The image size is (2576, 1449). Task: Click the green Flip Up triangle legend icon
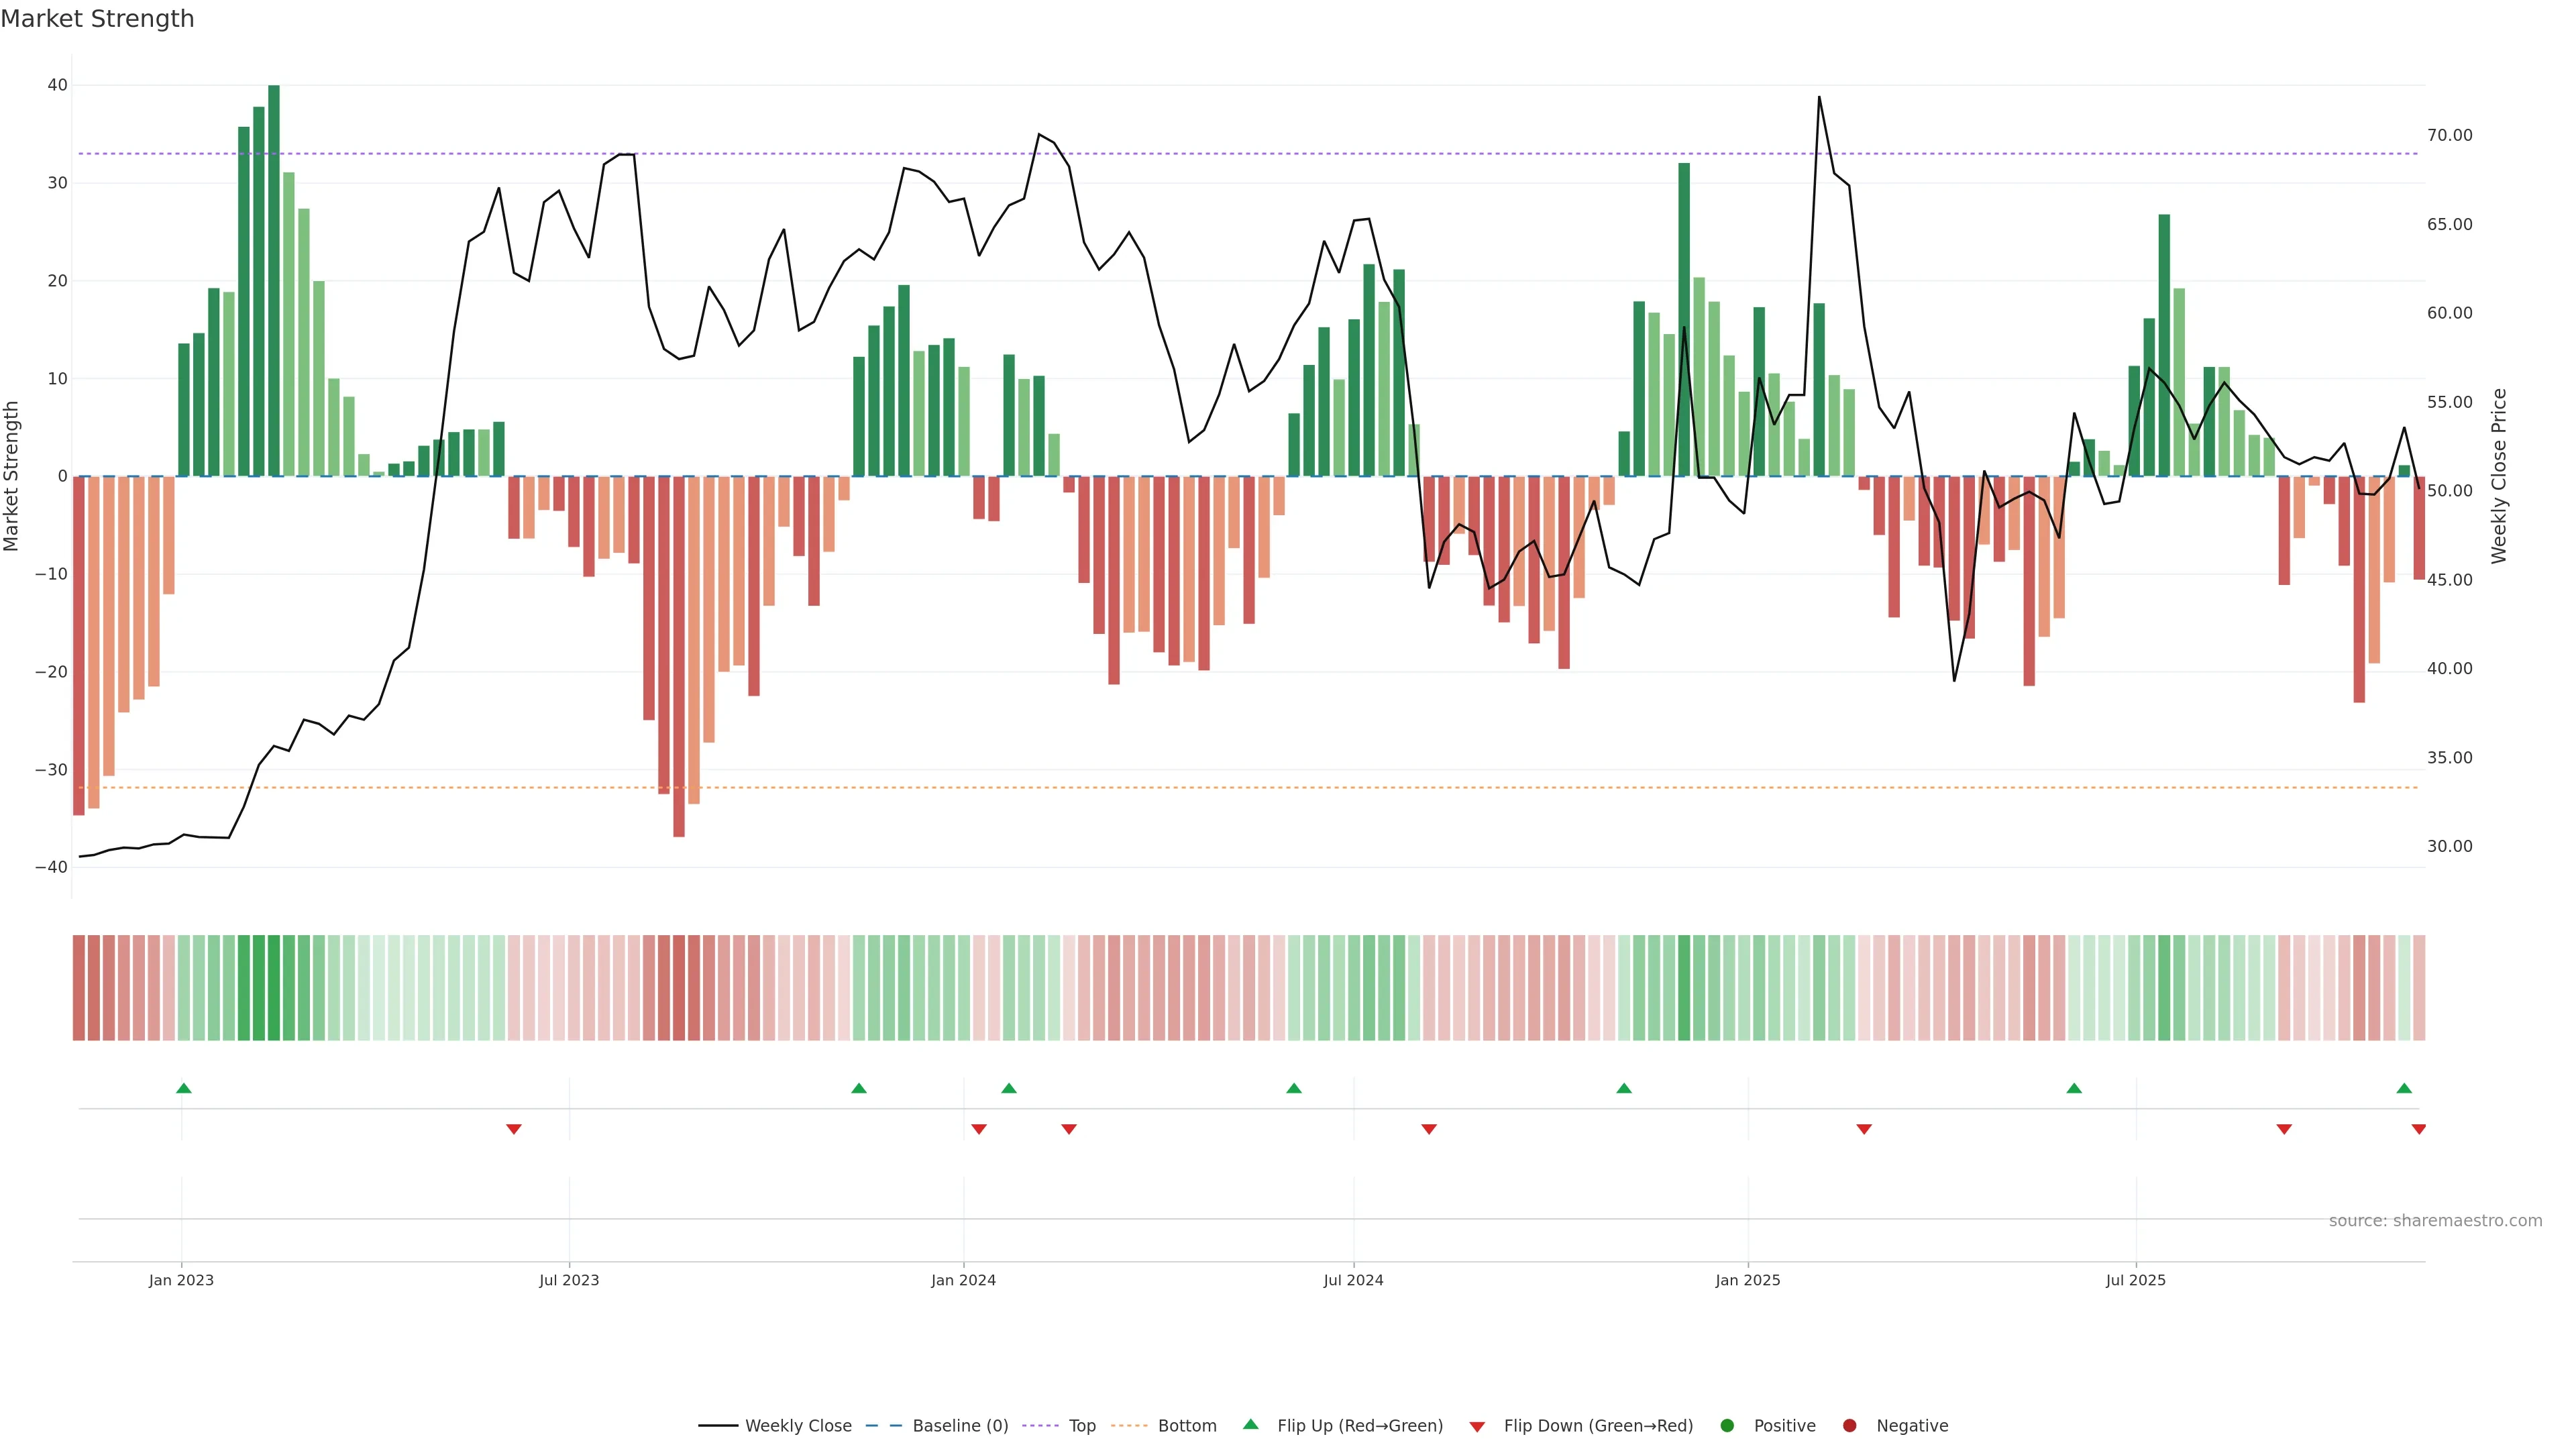[1250, 1425]
